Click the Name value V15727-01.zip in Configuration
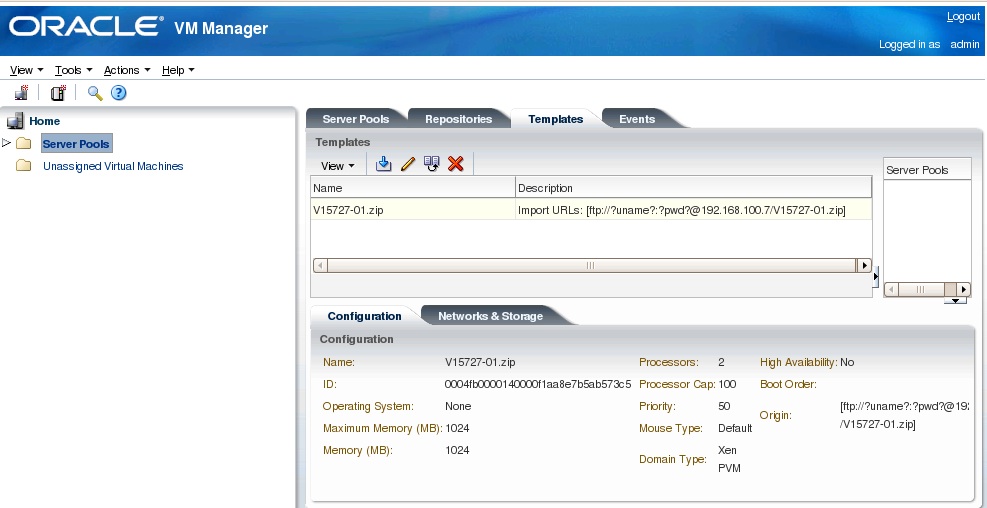This screenshot has width=987, height=508. click(480, 362)
